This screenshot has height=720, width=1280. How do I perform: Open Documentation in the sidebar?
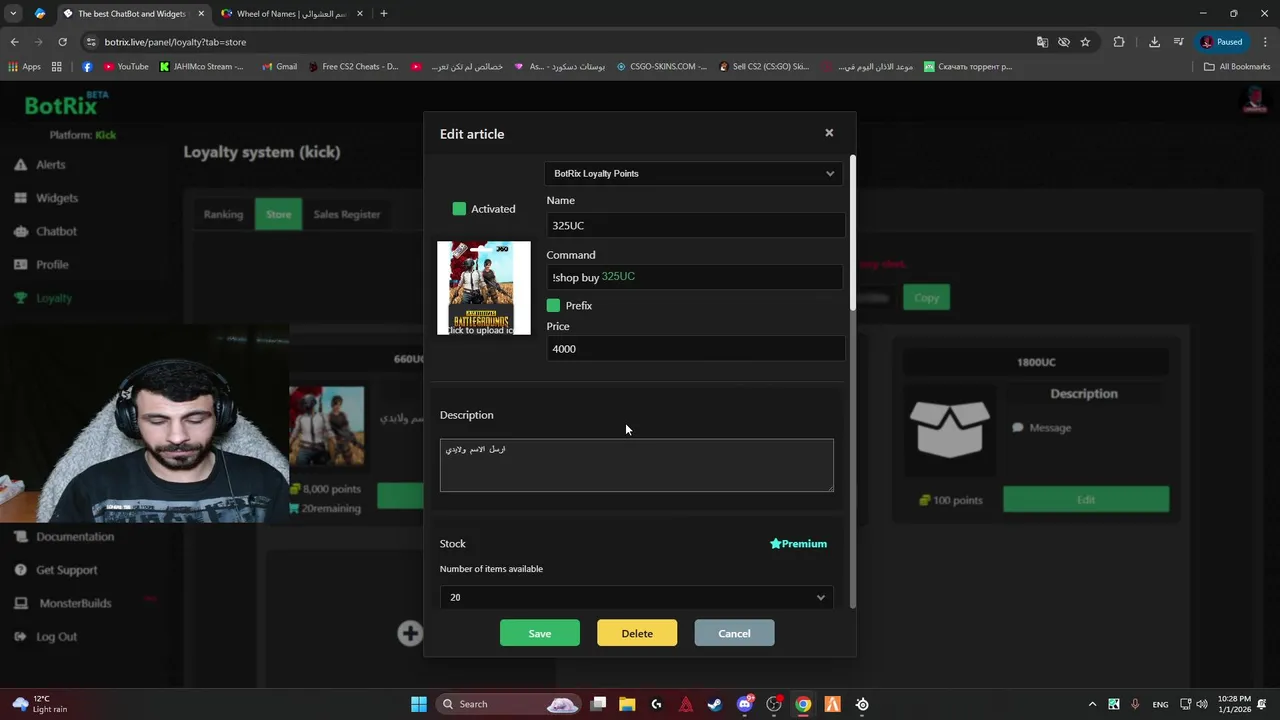(x=75, y=536)
